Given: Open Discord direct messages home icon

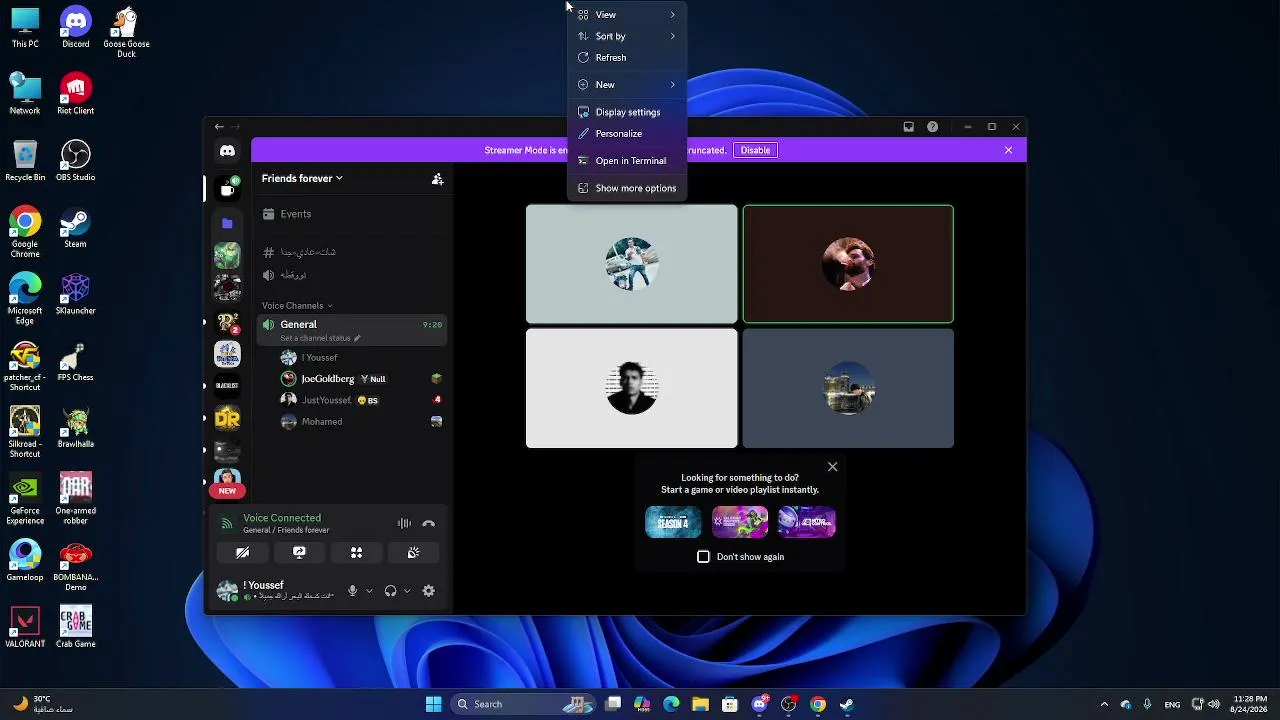Looking at the screenshot, I should [227, 151].
